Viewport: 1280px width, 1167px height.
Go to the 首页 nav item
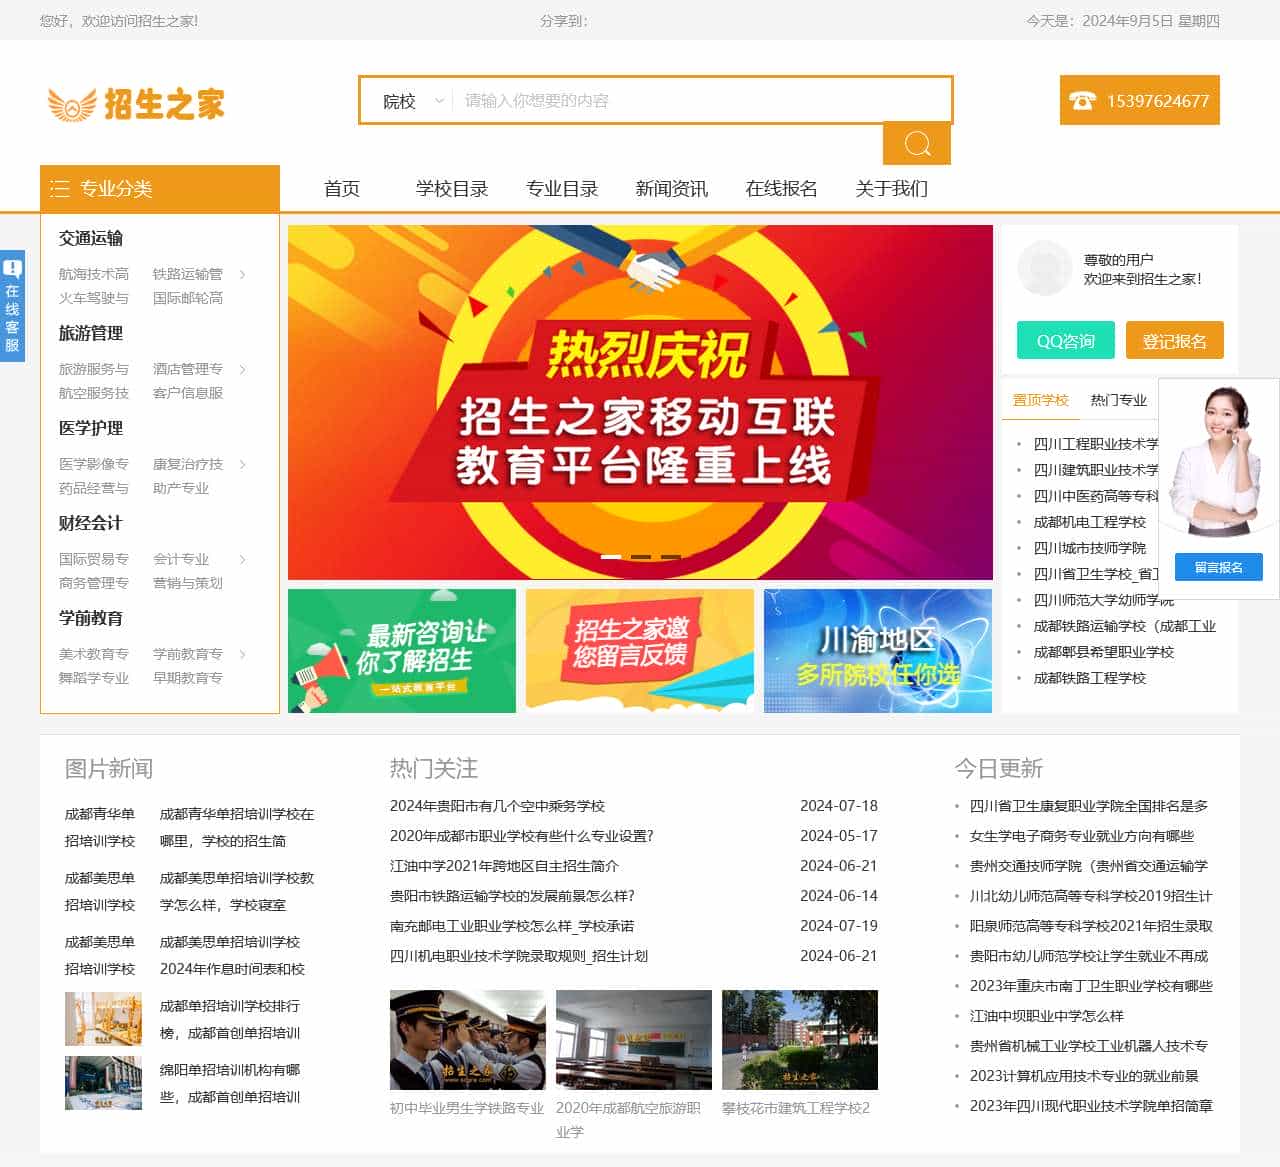342,189
